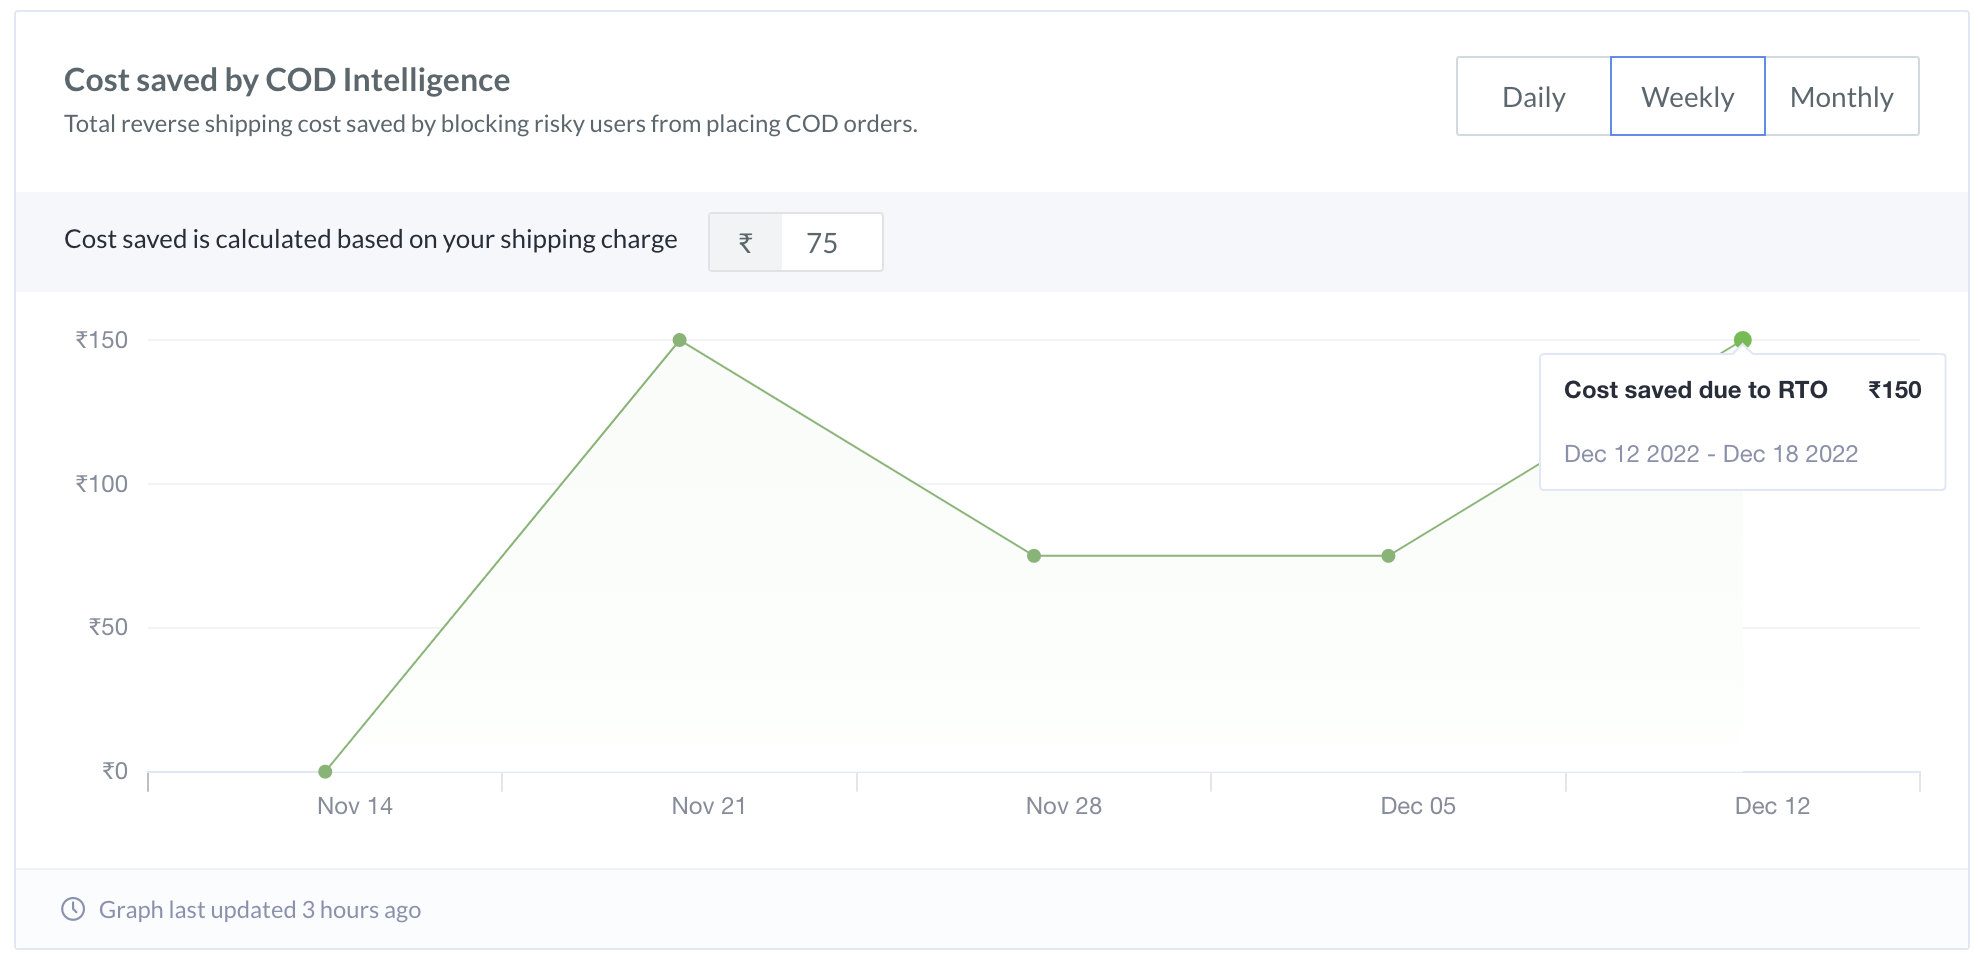
Task: Click the Nov 28 x-axis label
Action: (1064, 806)
